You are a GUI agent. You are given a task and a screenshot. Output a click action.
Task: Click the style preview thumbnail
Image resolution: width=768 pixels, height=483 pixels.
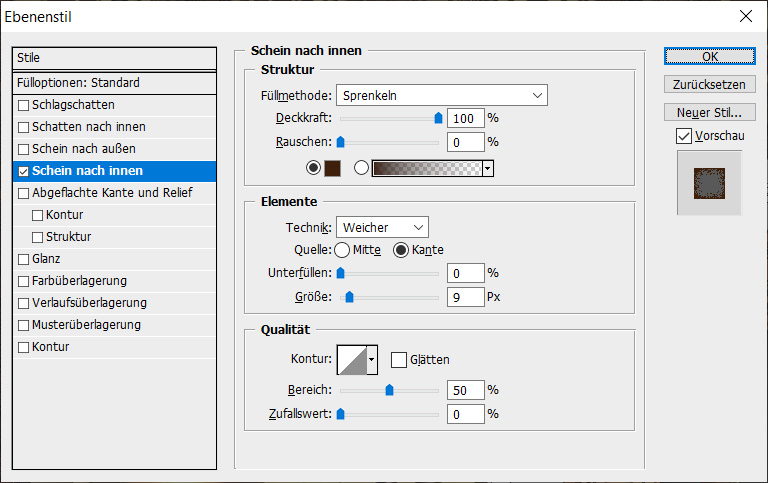(x=709, y=183)
